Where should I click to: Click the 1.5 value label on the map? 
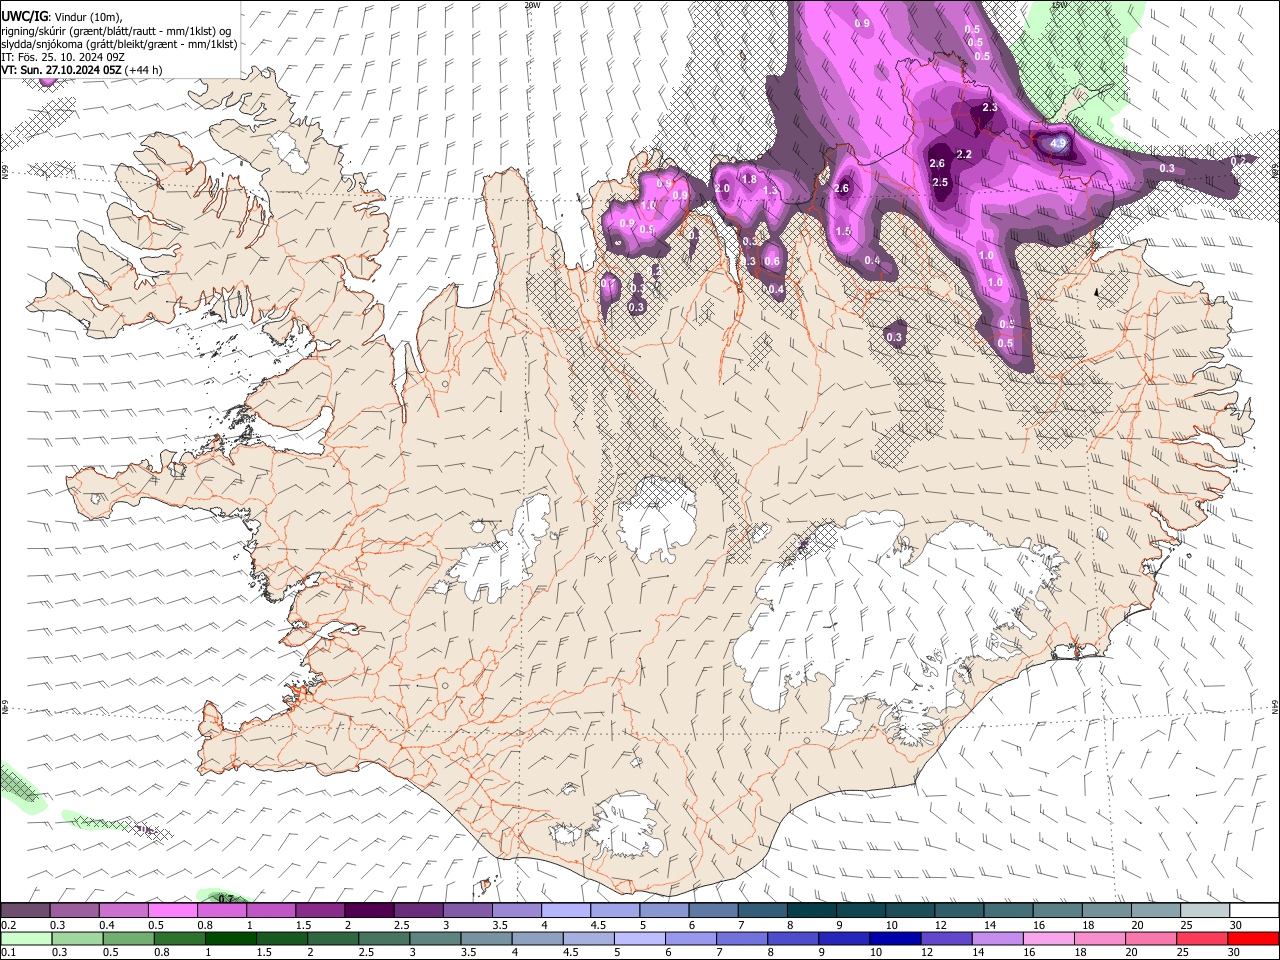click(843, 231)
